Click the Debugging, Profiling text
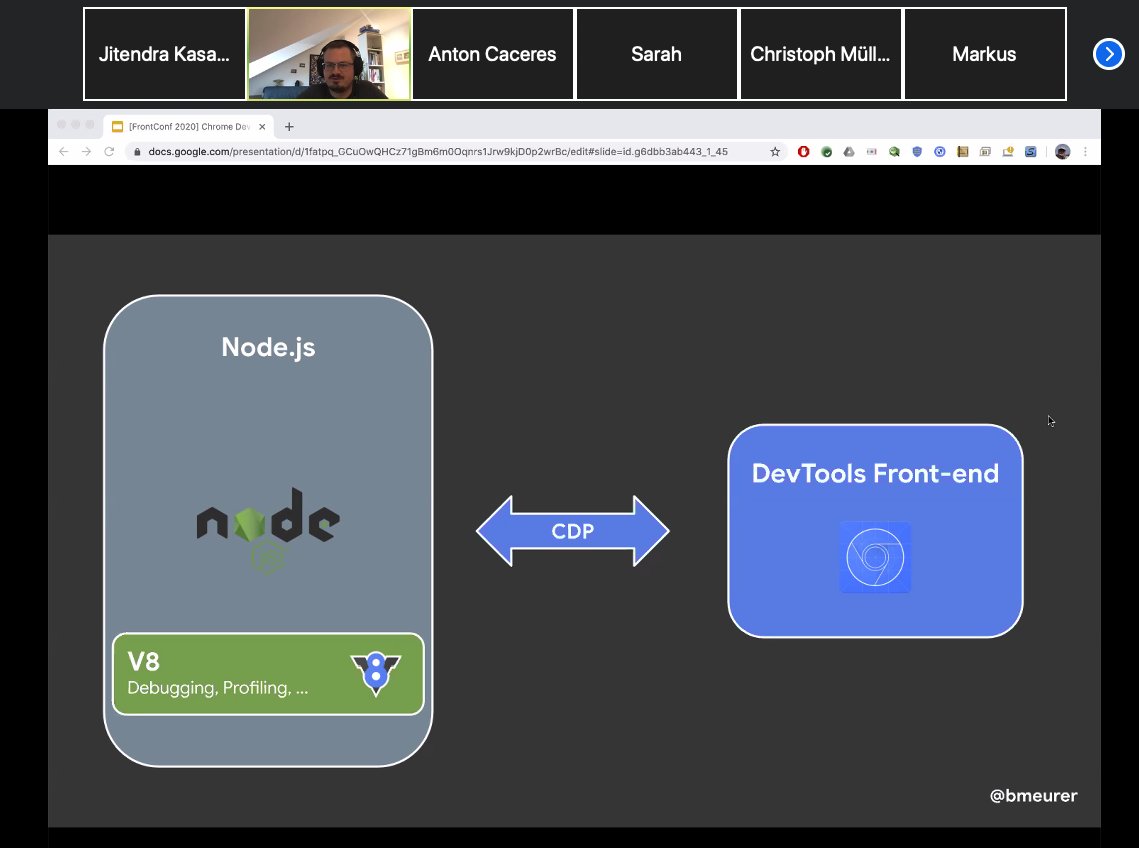This screenshot has height=848, width=1139. pos(217,688)
